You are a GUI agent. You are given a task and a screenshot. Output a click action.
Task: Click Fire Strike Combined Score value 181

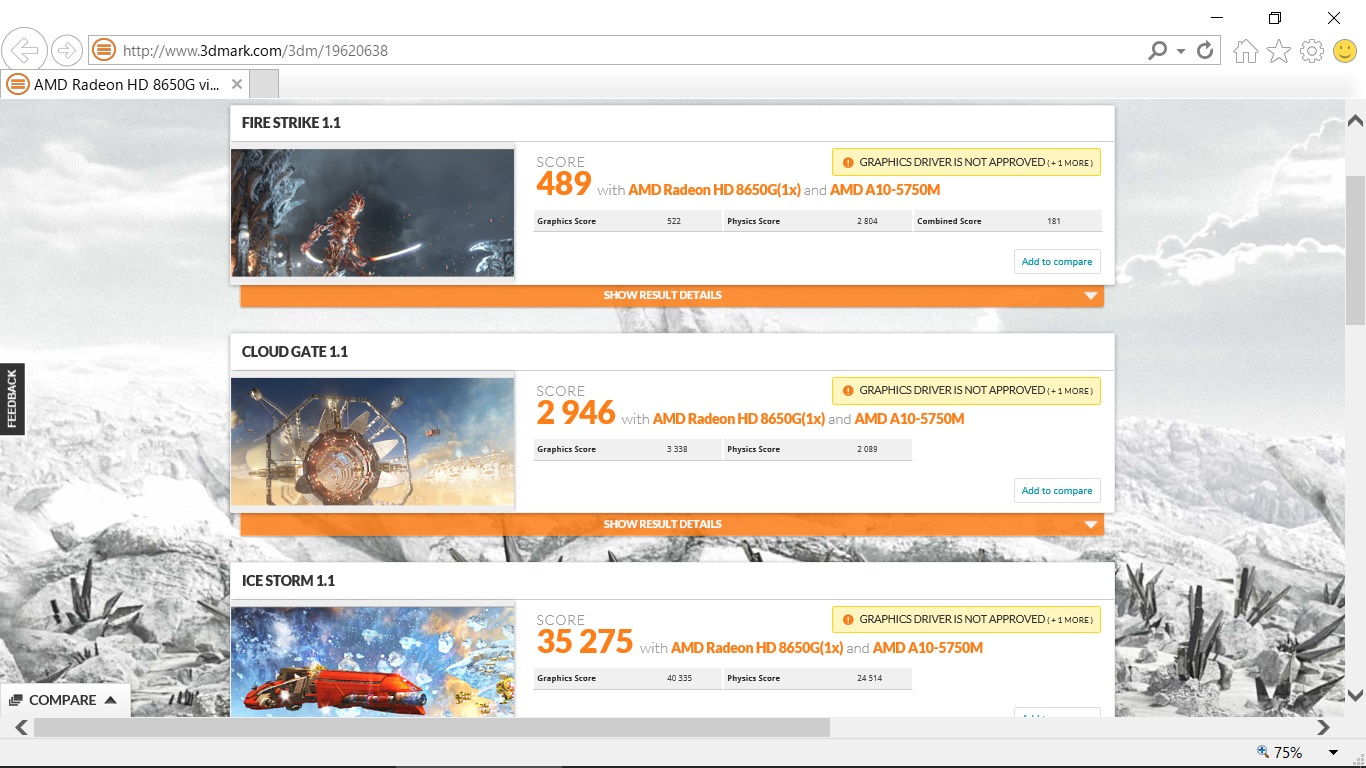click(x=1054, y=221)
